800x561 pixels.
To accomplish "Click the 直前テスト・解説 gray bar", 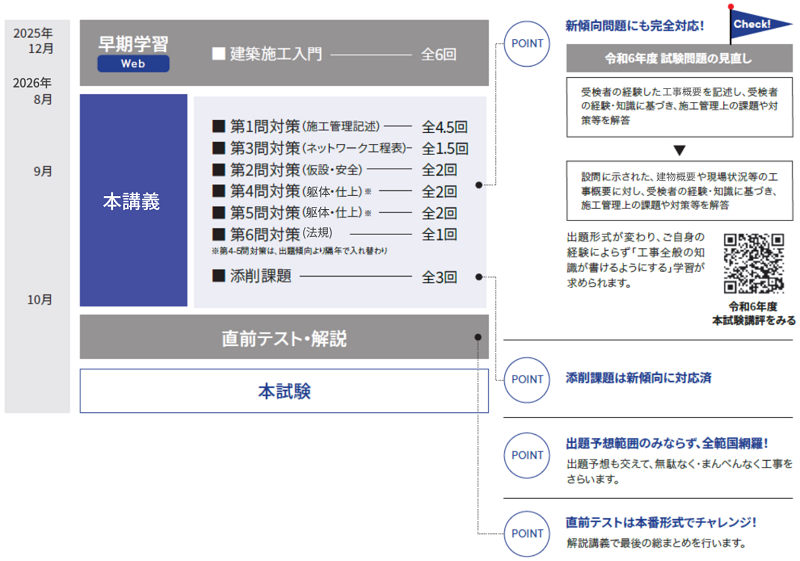I will (284, 338).
